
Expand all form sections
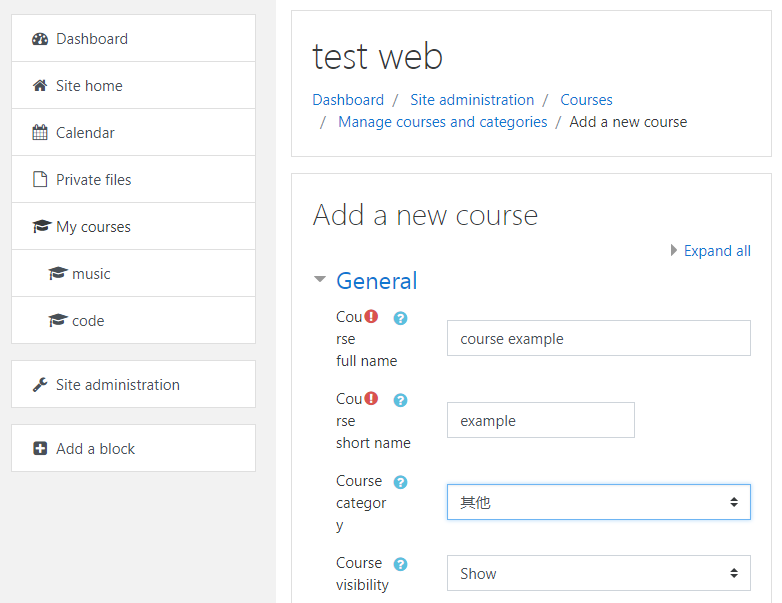[x=716, y=251]
